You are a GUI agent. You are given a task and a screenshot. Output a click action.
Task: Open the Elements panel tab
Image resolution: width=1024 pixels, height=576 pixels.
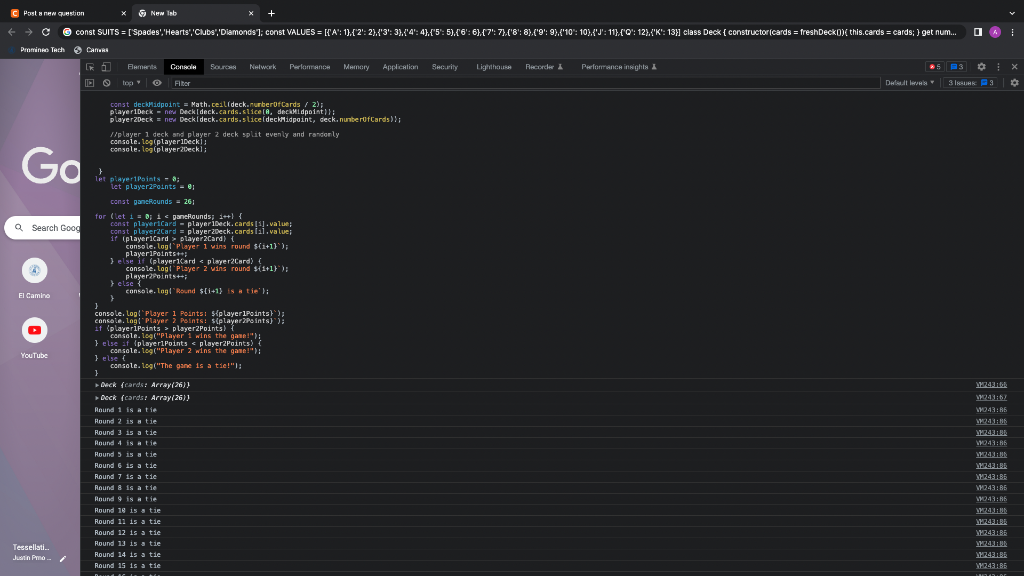142,67
